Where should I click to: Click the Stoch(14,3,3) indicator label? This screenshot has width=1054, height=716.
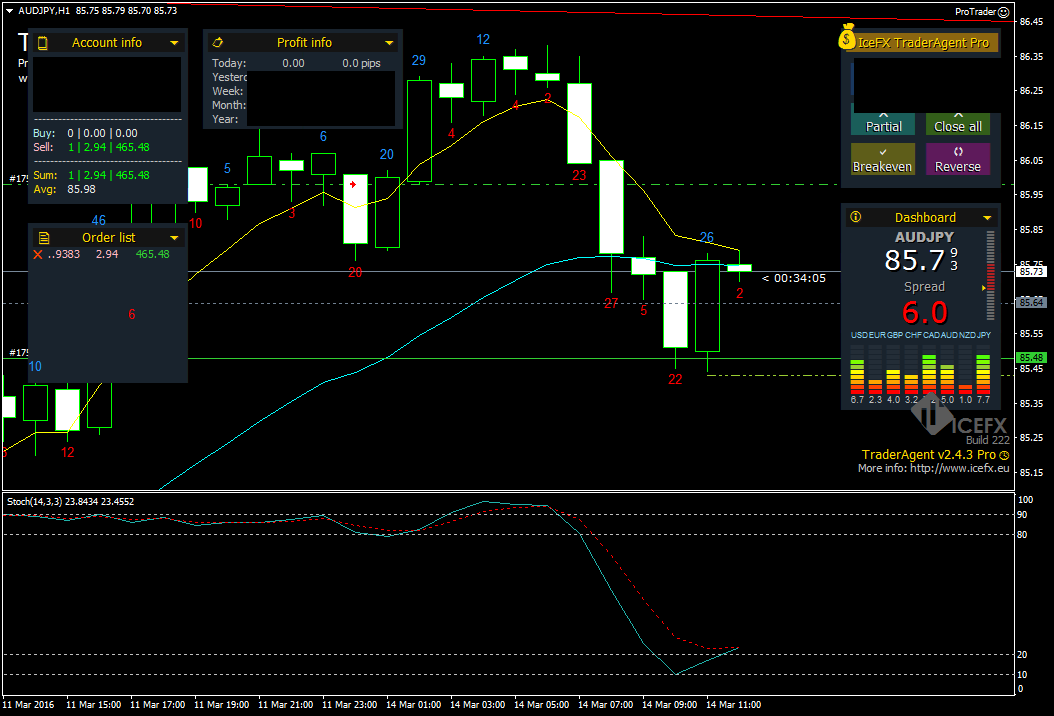(x=70, y=502)
